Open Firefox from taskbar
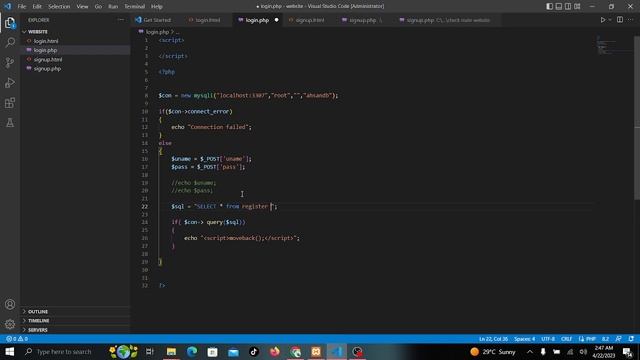640x360 pixels. coord(275,352)
